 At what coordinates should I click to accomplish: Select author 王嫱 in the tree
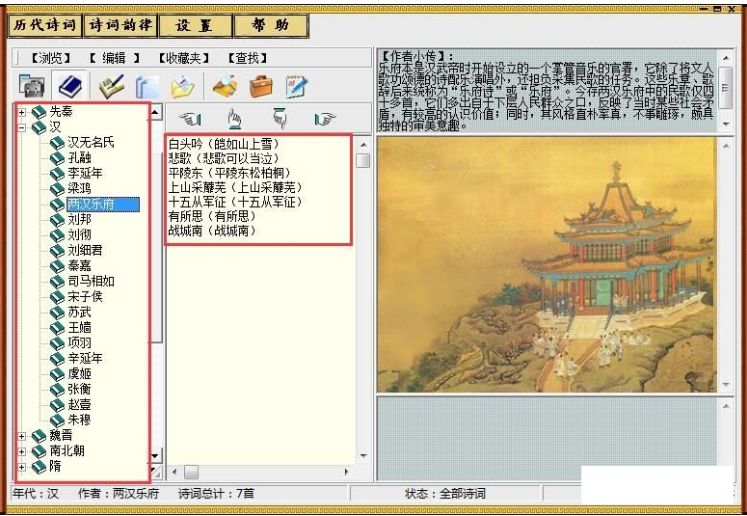click(x=79, y=327)
